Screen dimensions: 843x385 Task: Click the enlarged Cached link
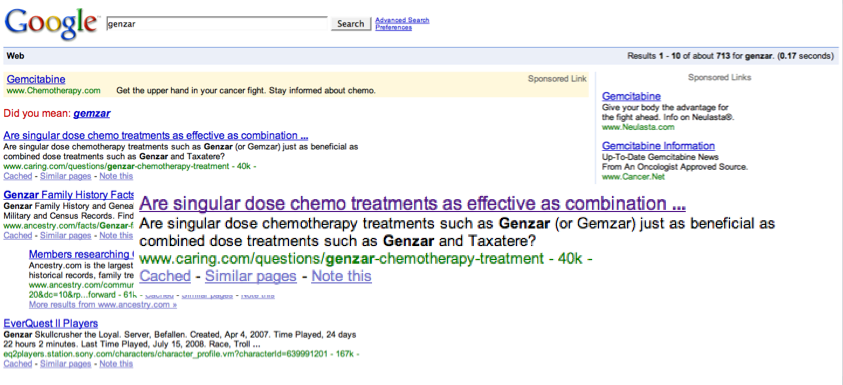165,276
